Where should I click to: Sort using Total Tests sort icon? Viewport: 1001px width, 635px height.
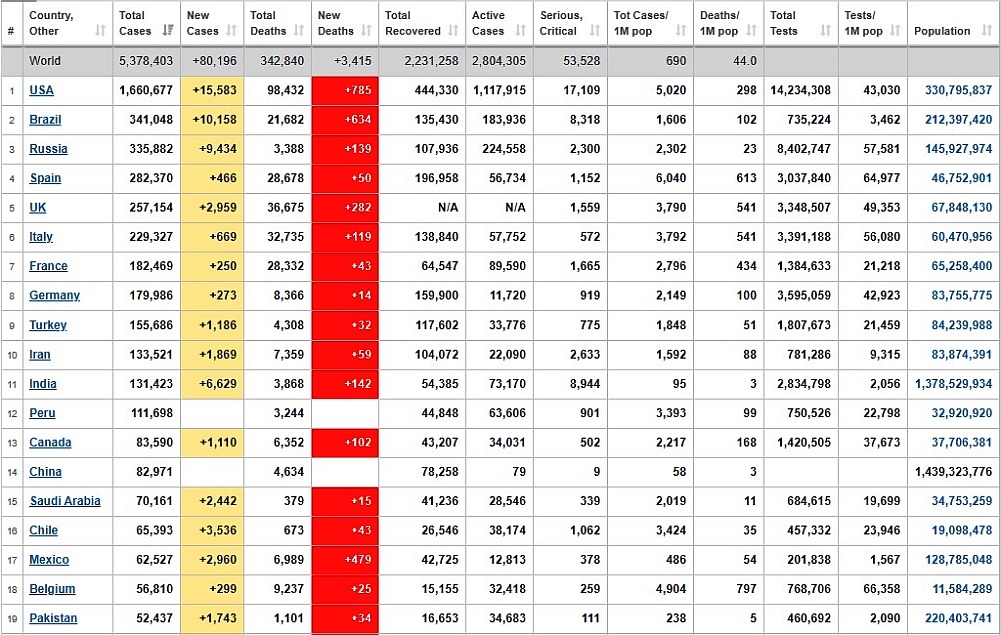825,31
